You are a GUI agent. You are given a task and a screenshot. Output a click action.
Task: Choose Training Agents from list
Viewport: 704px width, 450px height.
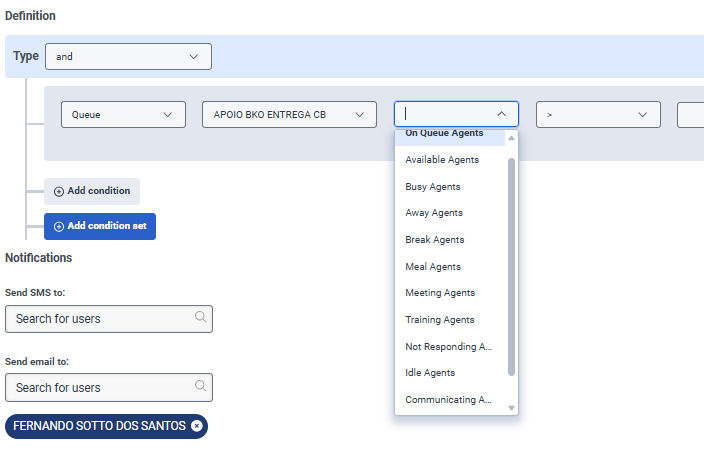tap(440, 320)
